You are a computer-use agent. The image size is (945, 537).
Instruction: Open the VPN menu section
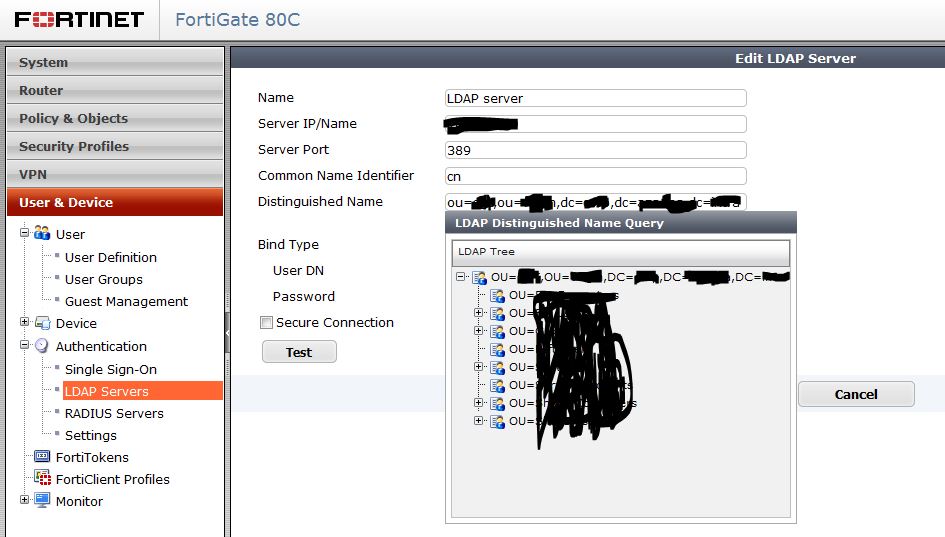tap(115, 174)
